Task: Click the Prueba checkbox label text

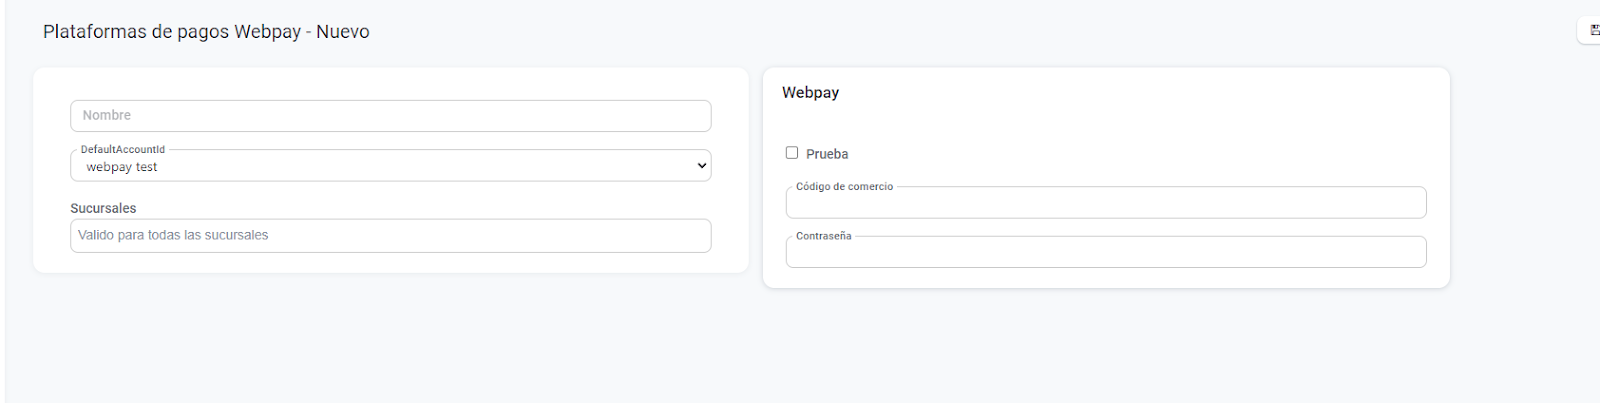Action: [x=827, y=154]
